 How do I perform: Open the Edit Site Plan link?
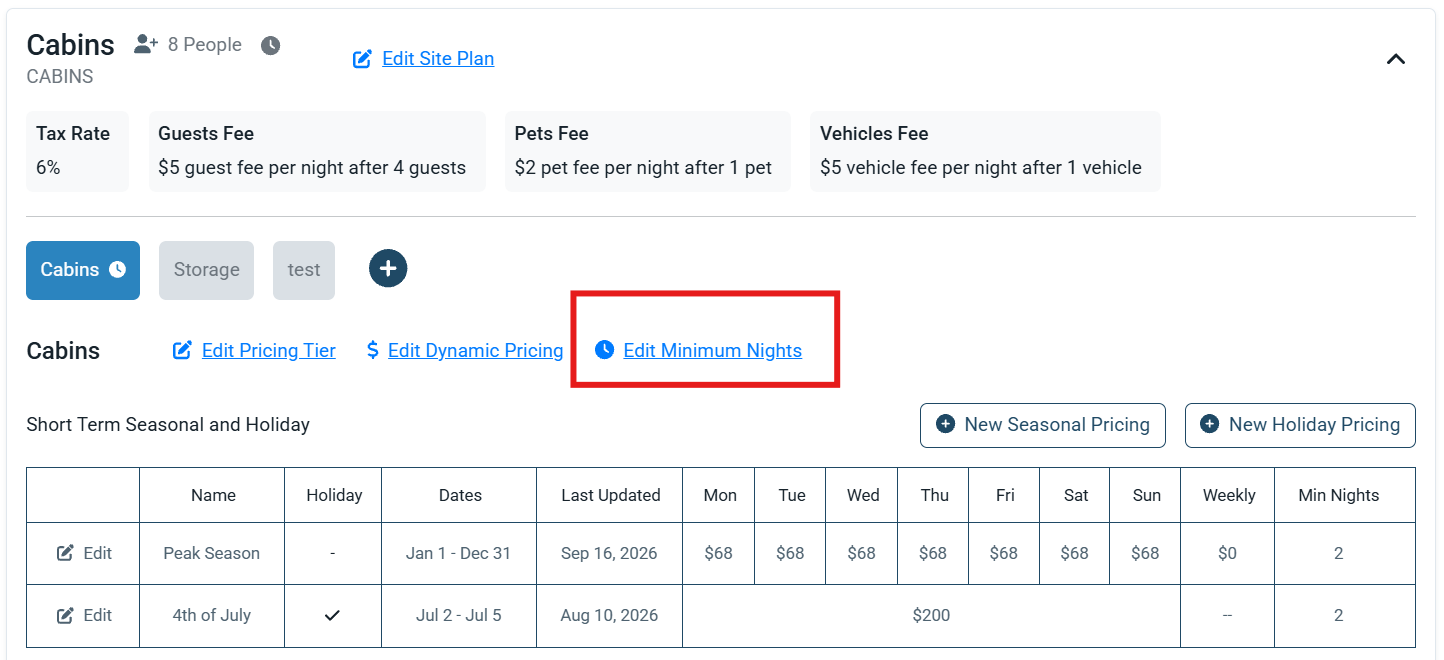[x=438, y=59]
